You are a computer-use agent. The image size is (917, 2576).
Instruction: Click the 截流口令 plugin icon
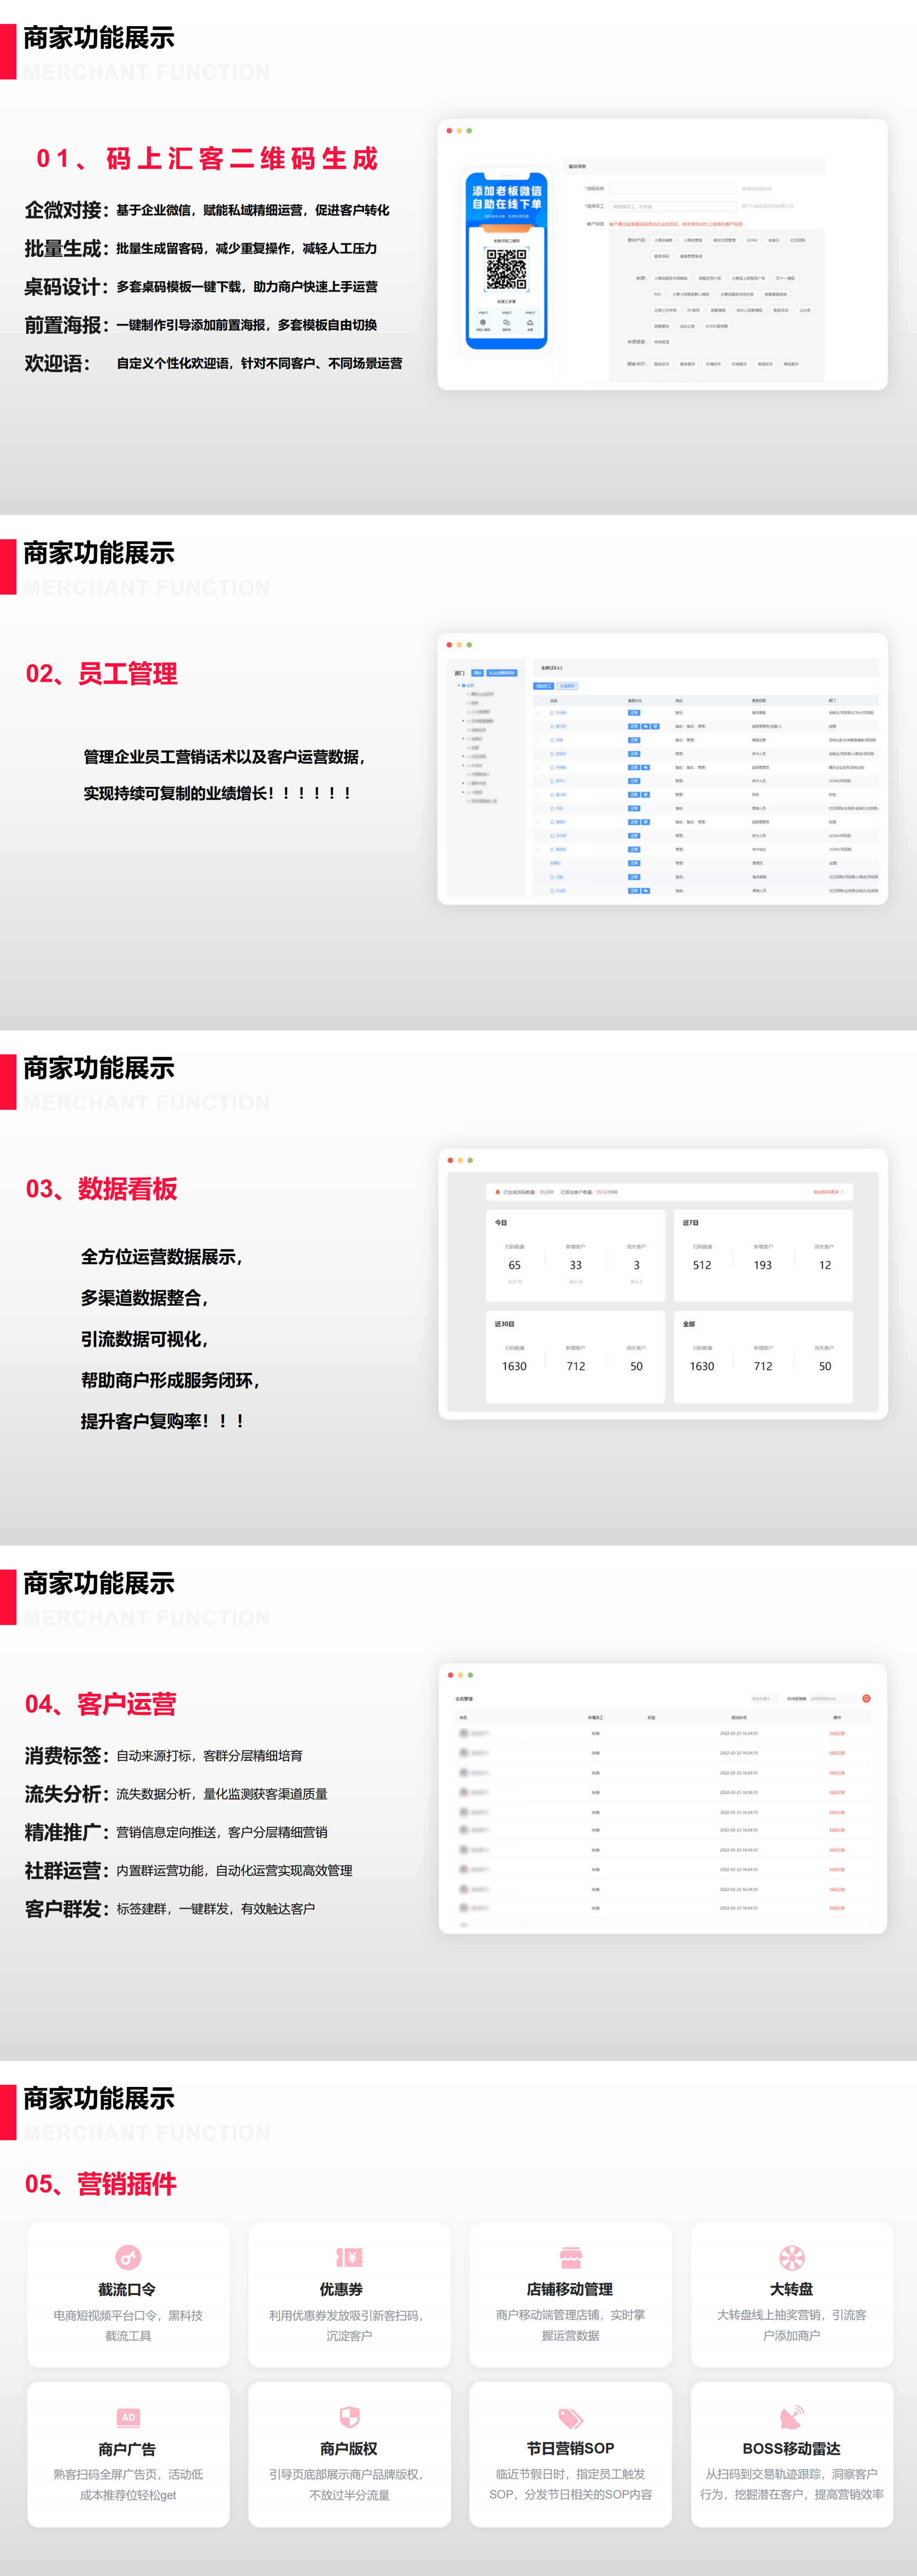128,2257
